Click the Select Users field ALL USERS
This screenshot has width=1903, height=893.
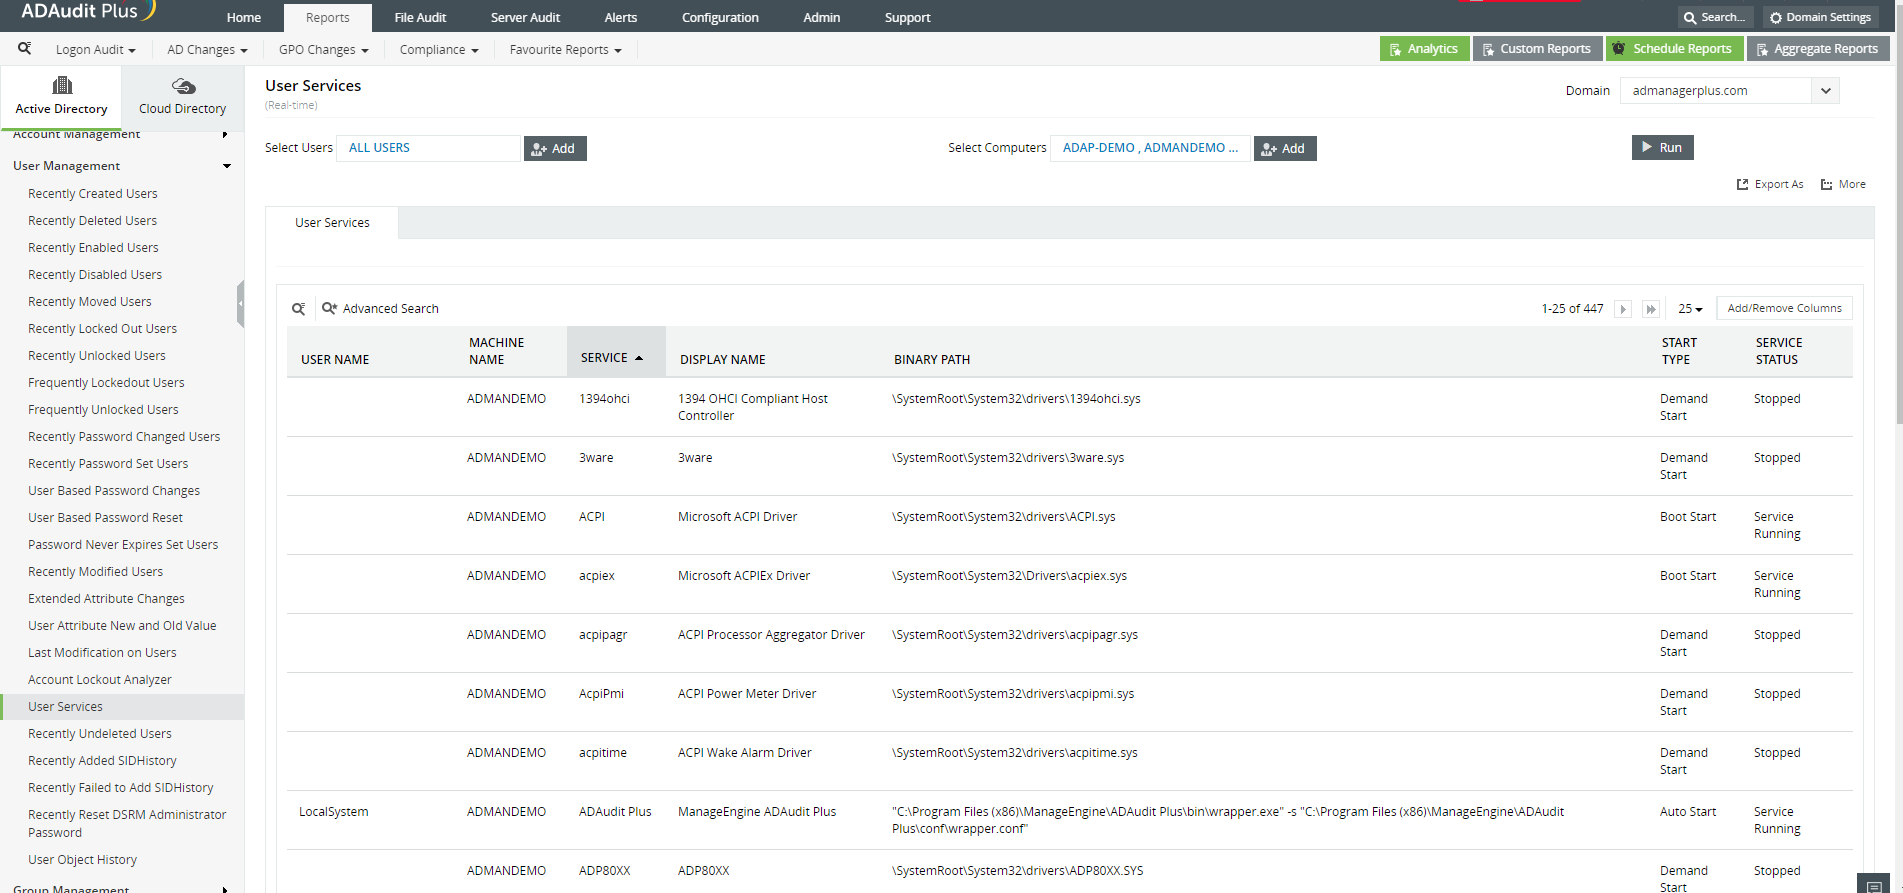428,148
